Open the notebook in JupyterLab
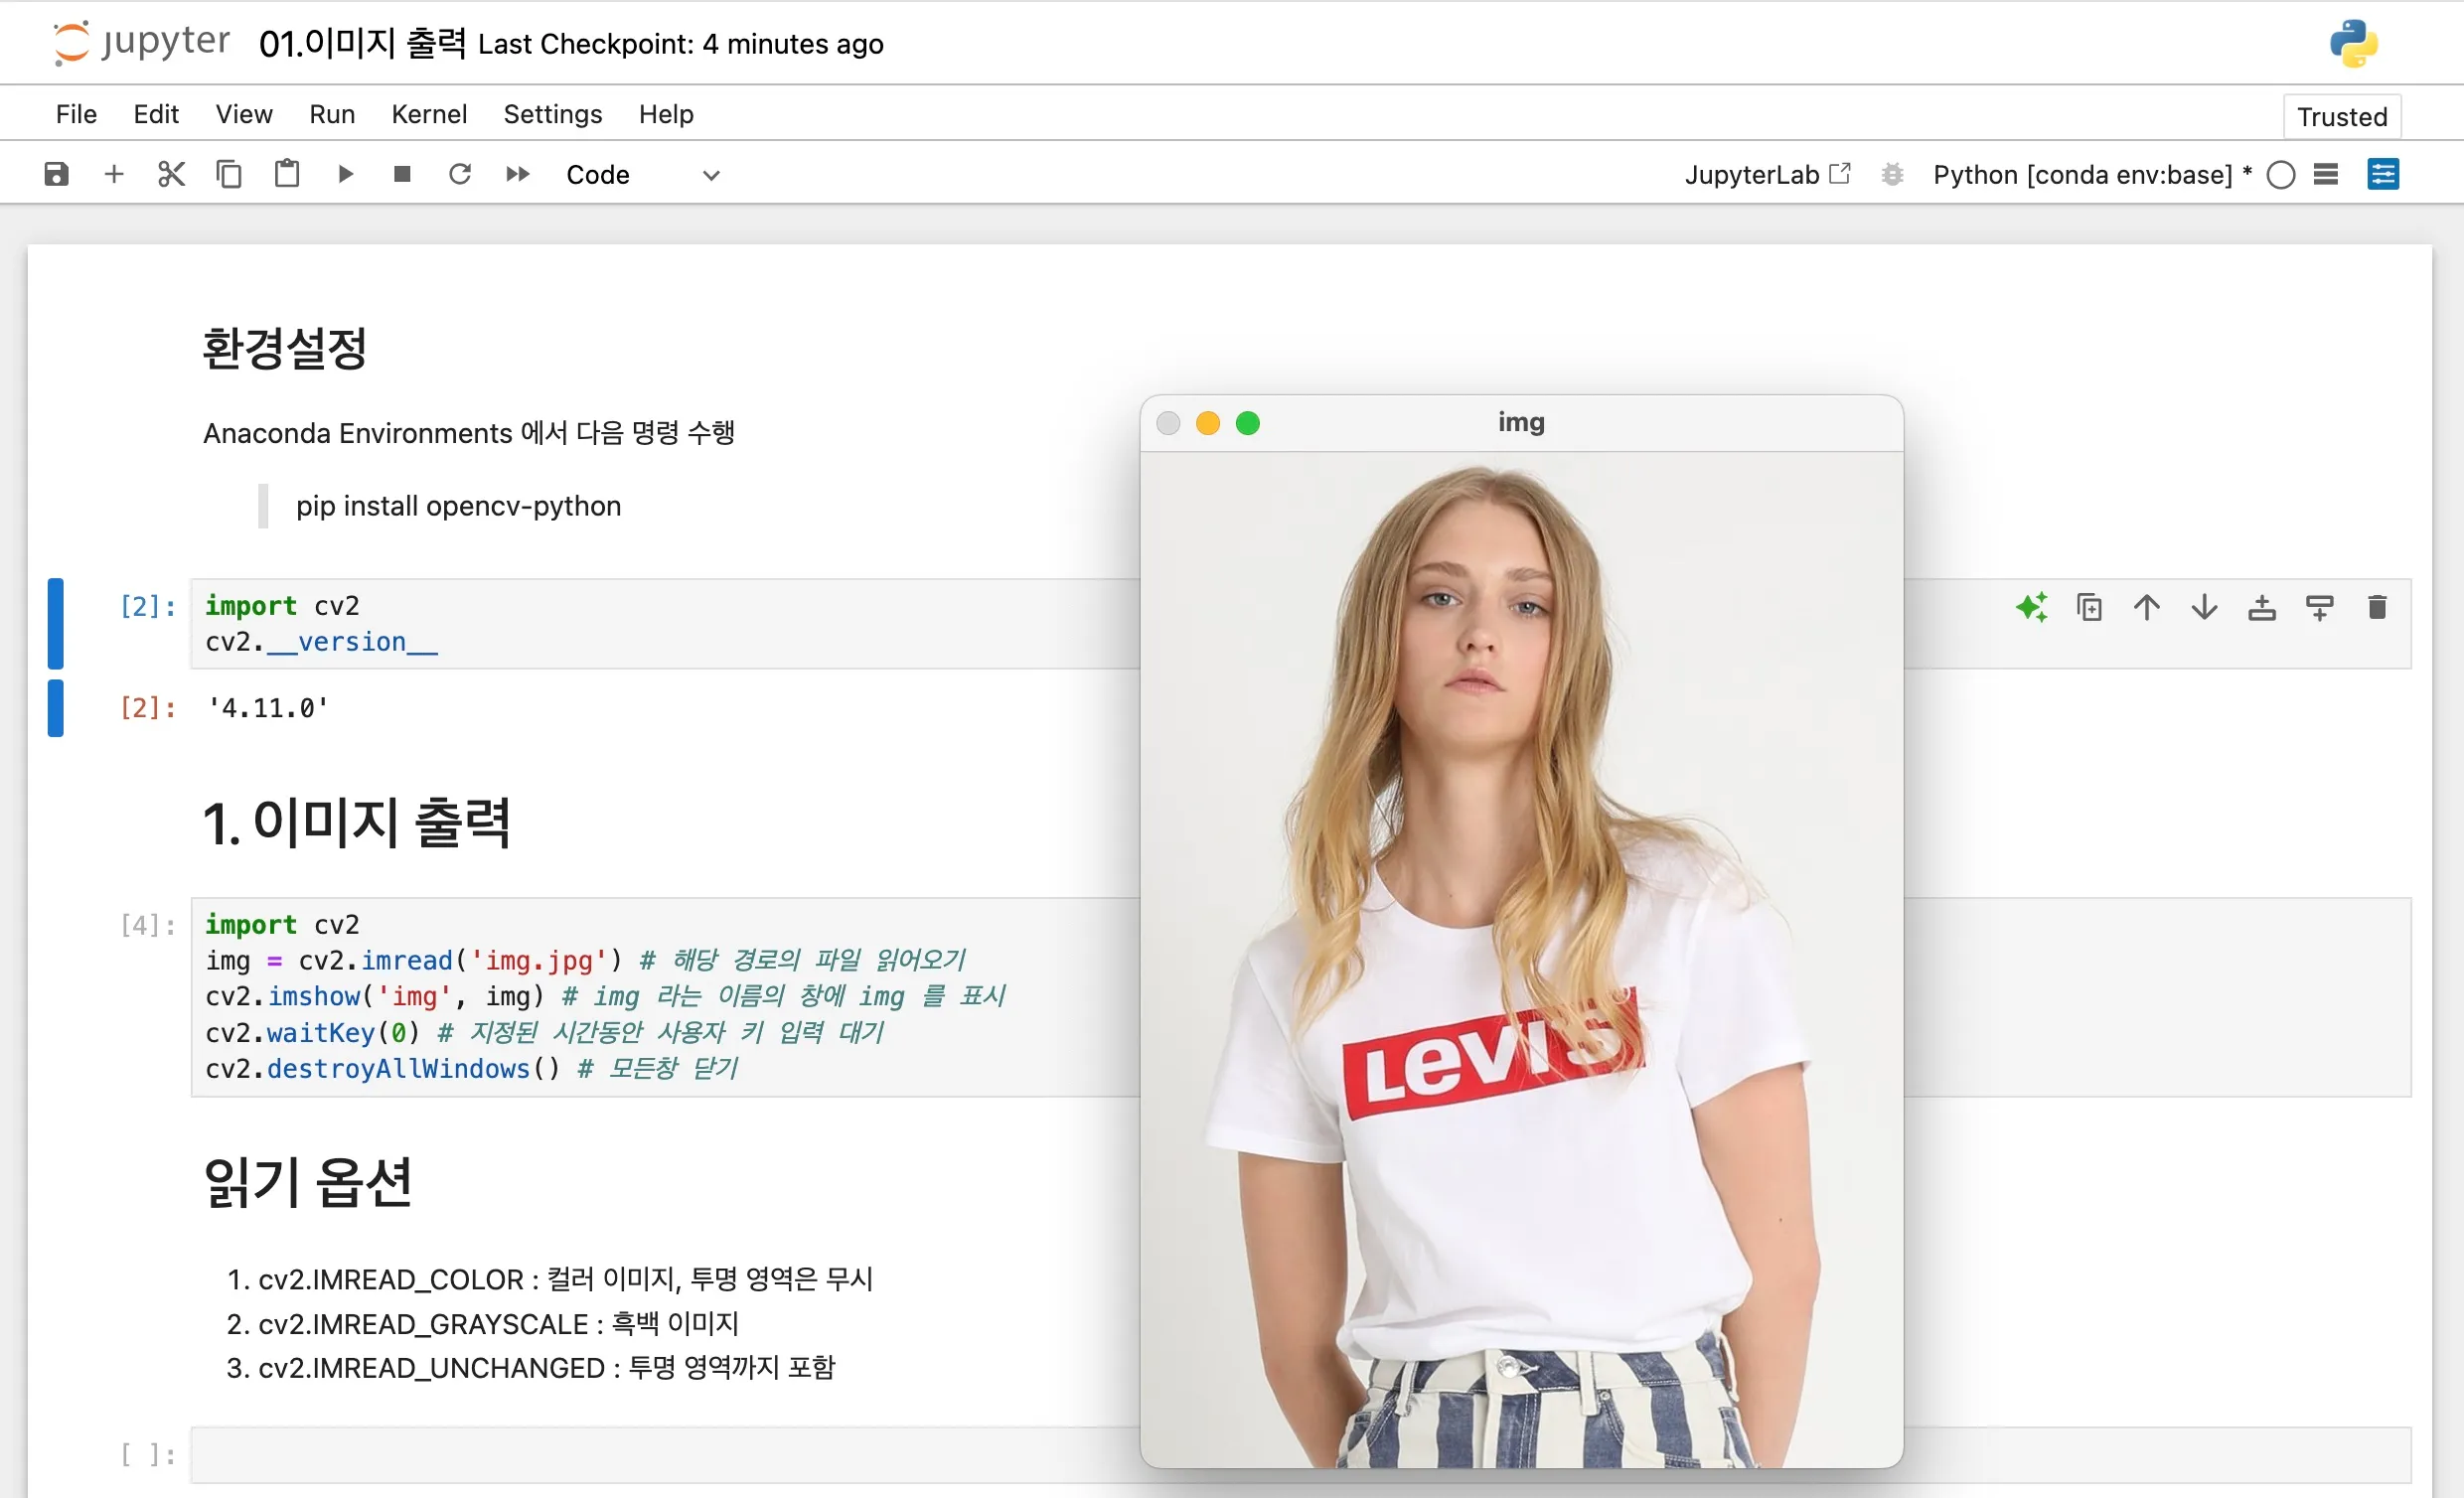This screenshot has height=1498, width=2464. pos(1767,175)
